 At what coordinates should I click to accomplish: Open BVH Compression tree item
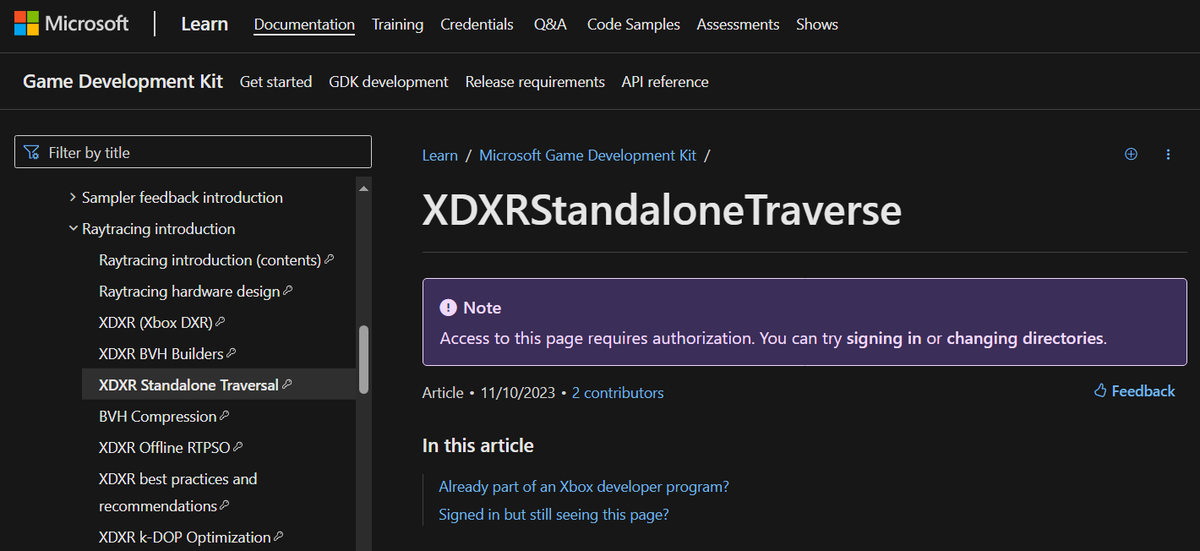(x=158, y=416)
